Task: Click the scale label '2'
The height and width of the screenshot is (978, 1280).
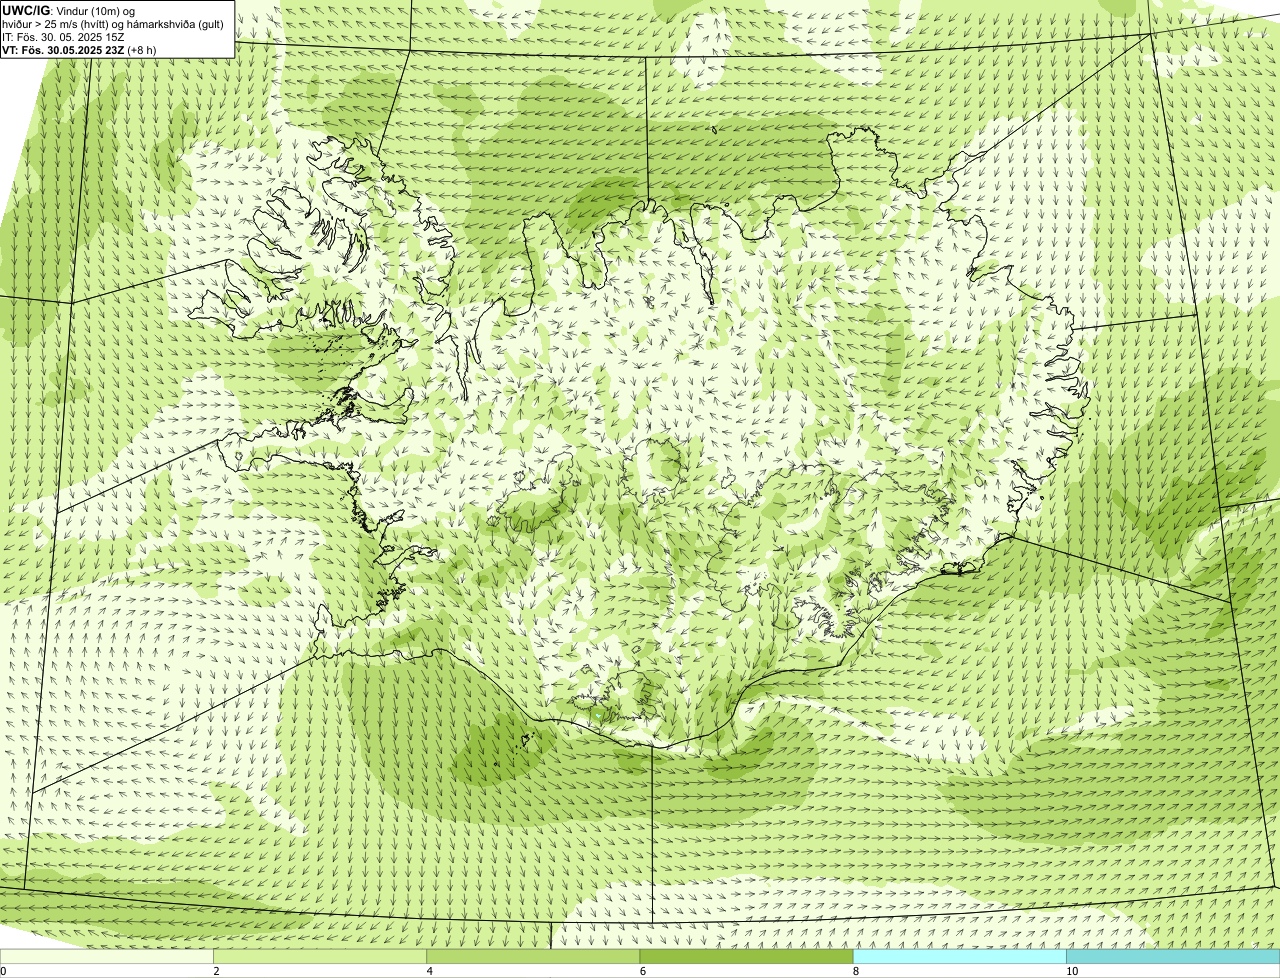Action: (x=216, y=971)
